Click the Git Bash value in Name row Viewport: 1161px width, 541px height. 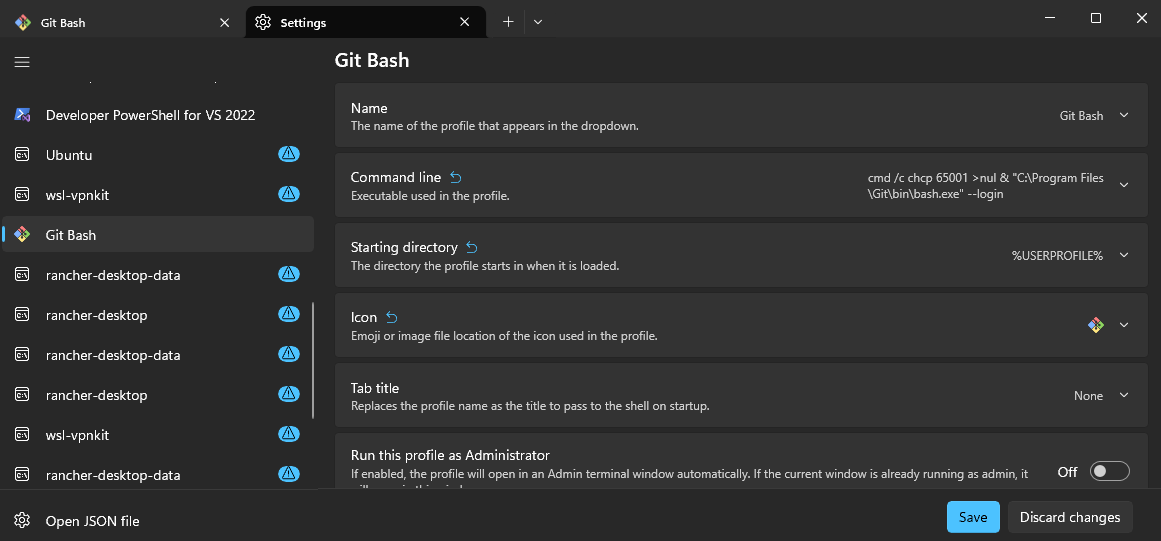[x=1081, y=115]
